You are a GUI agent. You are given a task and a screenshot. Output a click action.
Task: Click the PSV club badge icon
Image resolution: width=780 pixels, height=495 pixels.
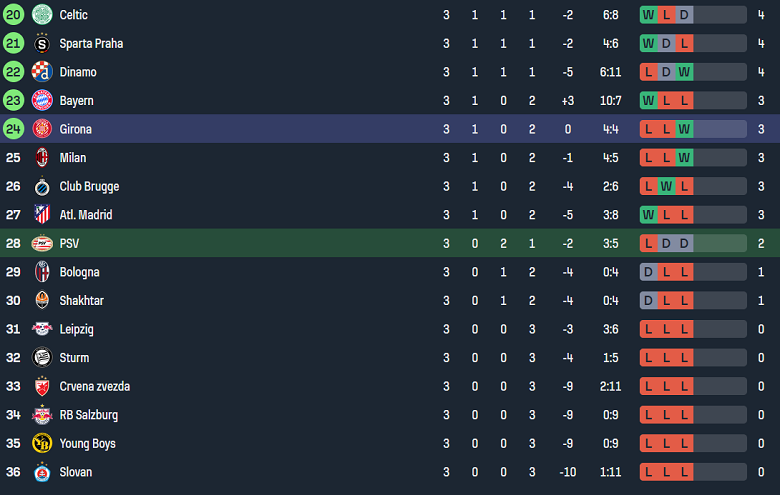[x=42, y=243]
